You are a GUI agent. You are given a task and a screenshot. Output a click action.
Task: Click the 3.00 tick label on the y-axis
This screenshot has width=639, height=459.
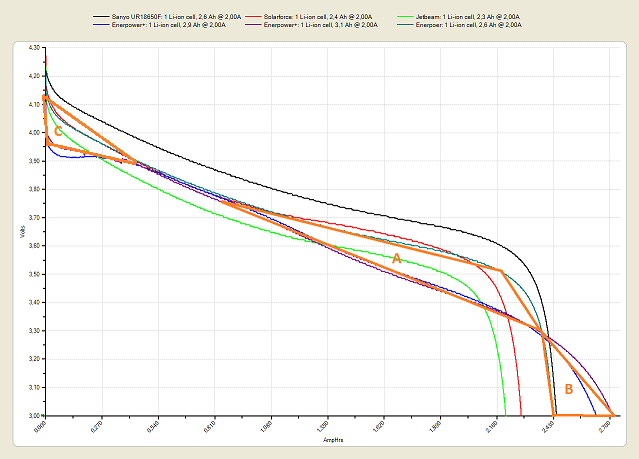pos(34,415)
